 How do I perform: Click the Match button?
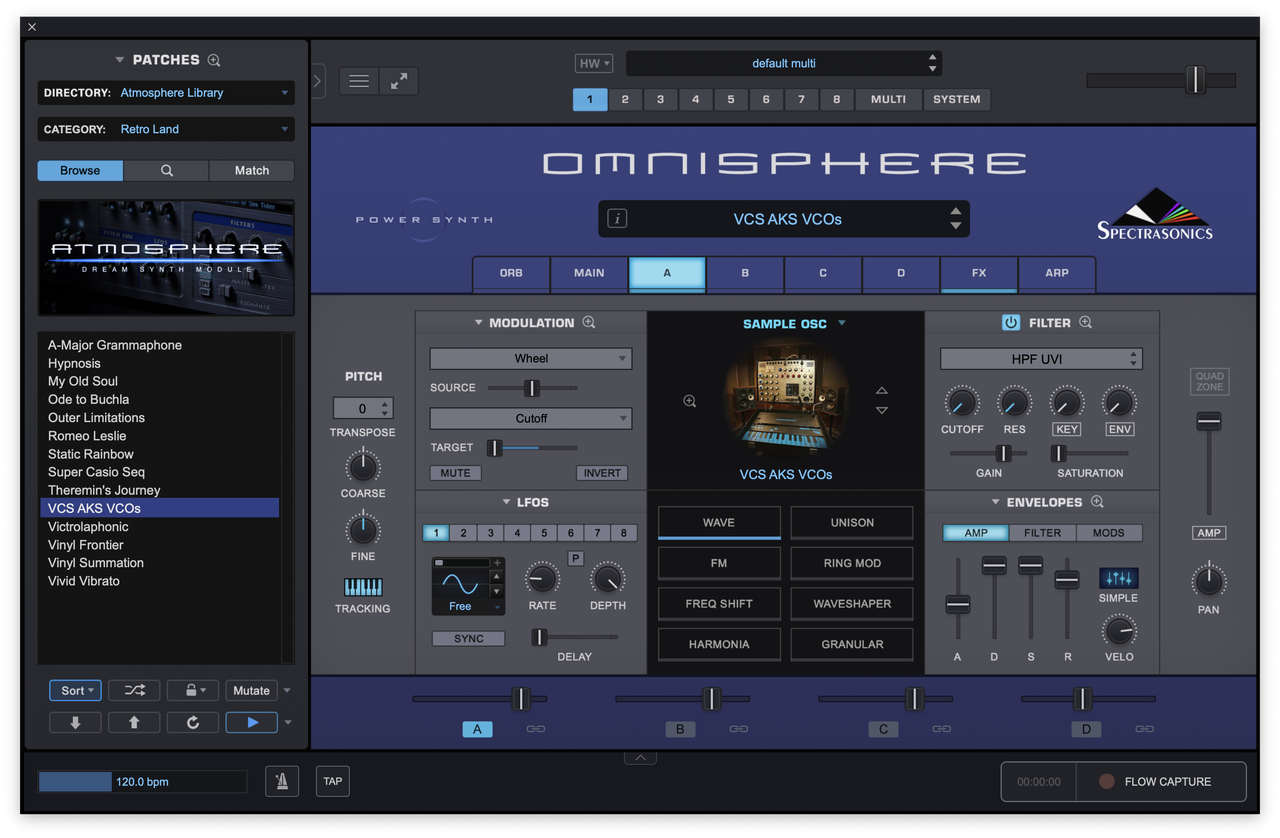252,170
